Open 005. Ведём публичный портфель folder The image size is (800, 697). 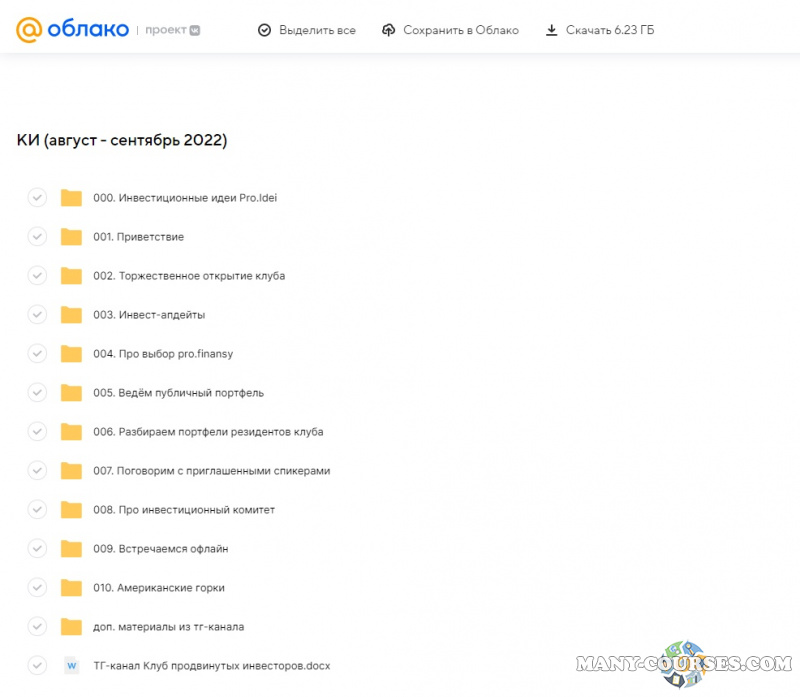(178, 393)
